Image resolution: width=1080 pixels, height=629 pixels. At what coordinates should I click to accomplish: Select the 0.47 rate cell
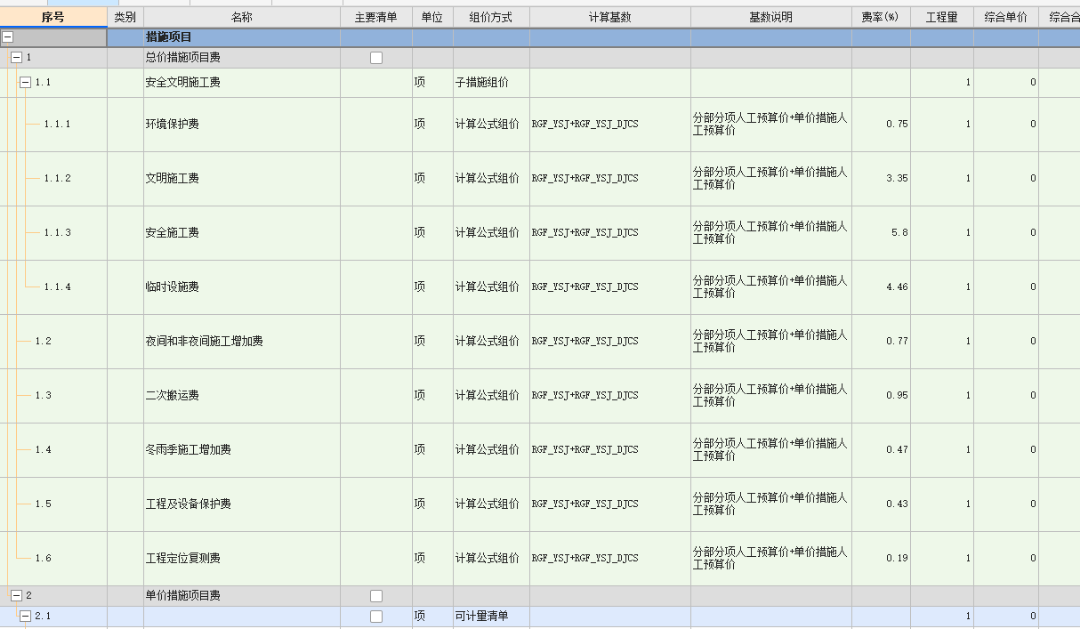pos(881,450)
